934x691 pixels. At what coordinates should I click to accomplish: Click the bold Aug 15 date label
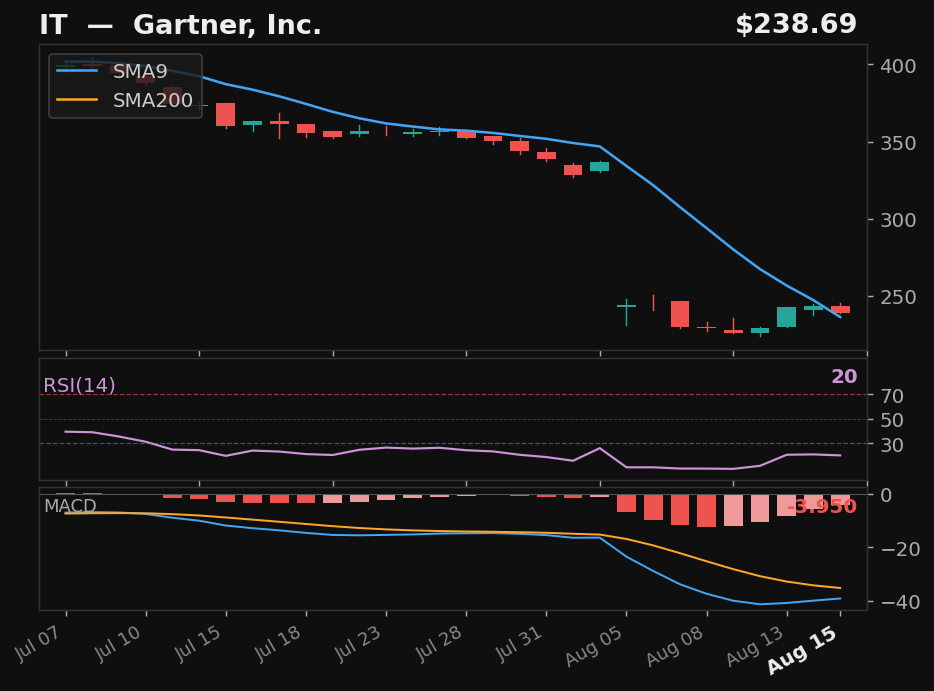(x=802, y=650)
